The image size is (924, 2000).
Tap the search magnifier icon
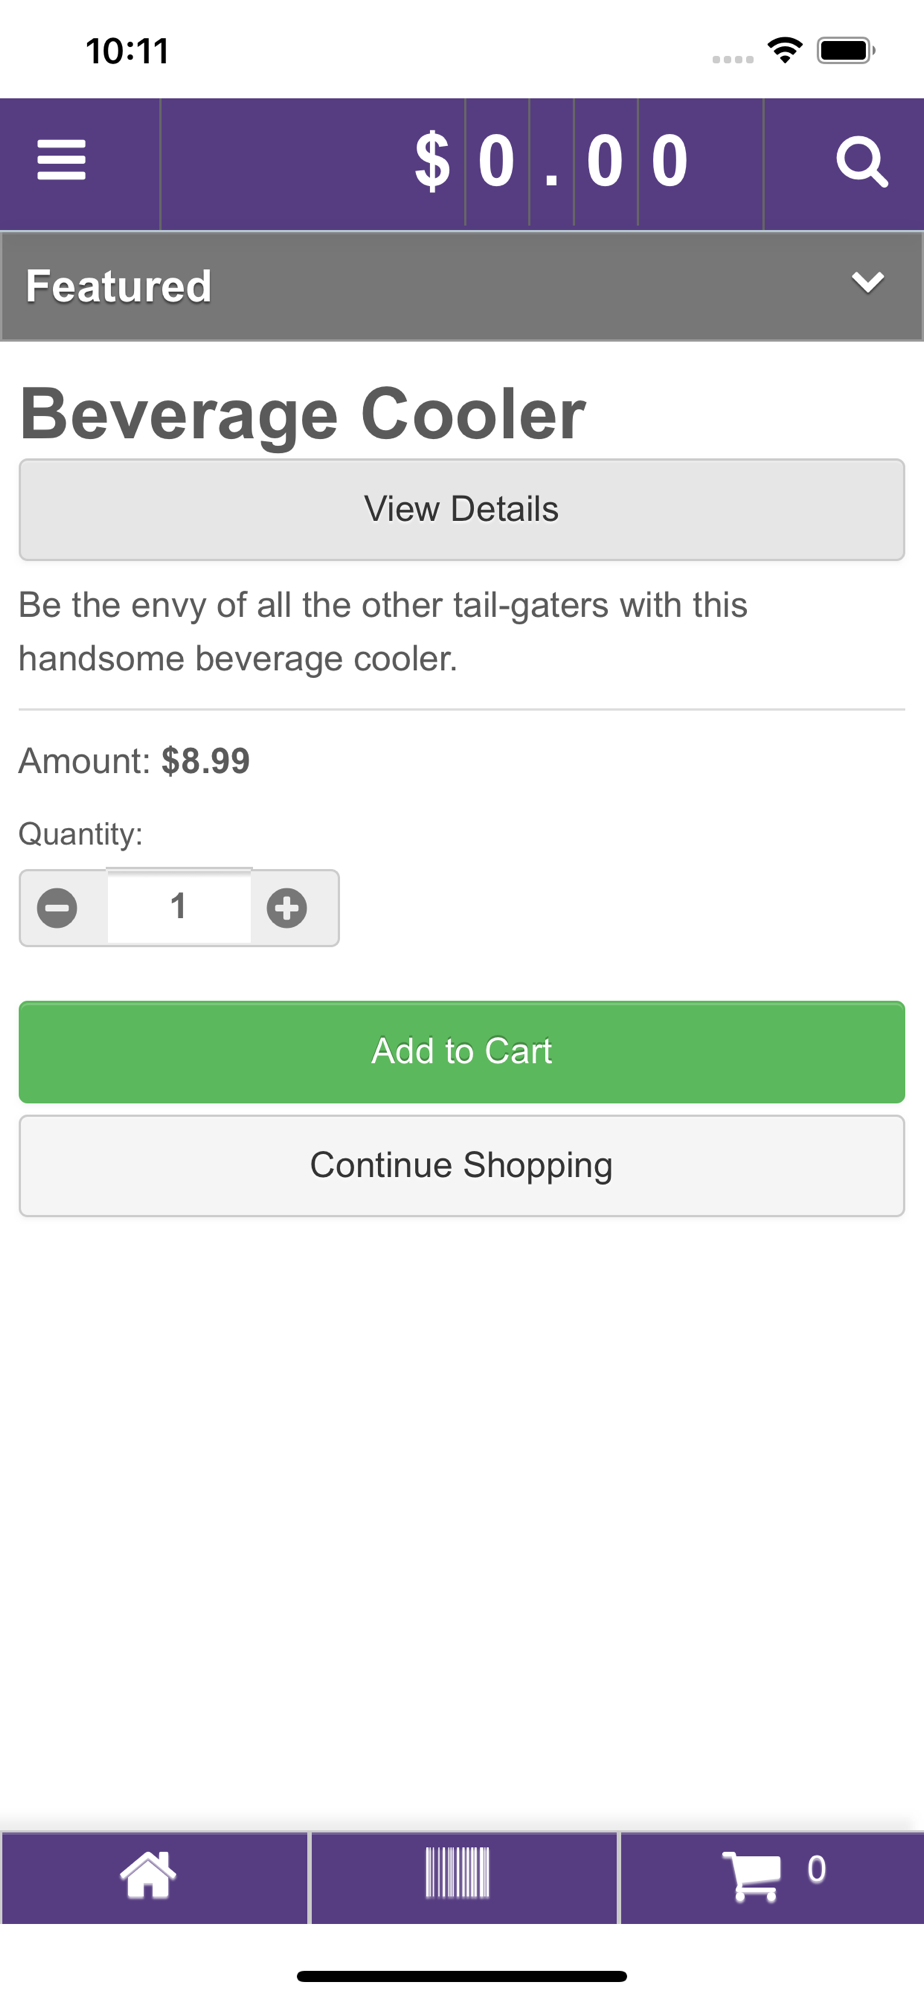tap(861, 162)
